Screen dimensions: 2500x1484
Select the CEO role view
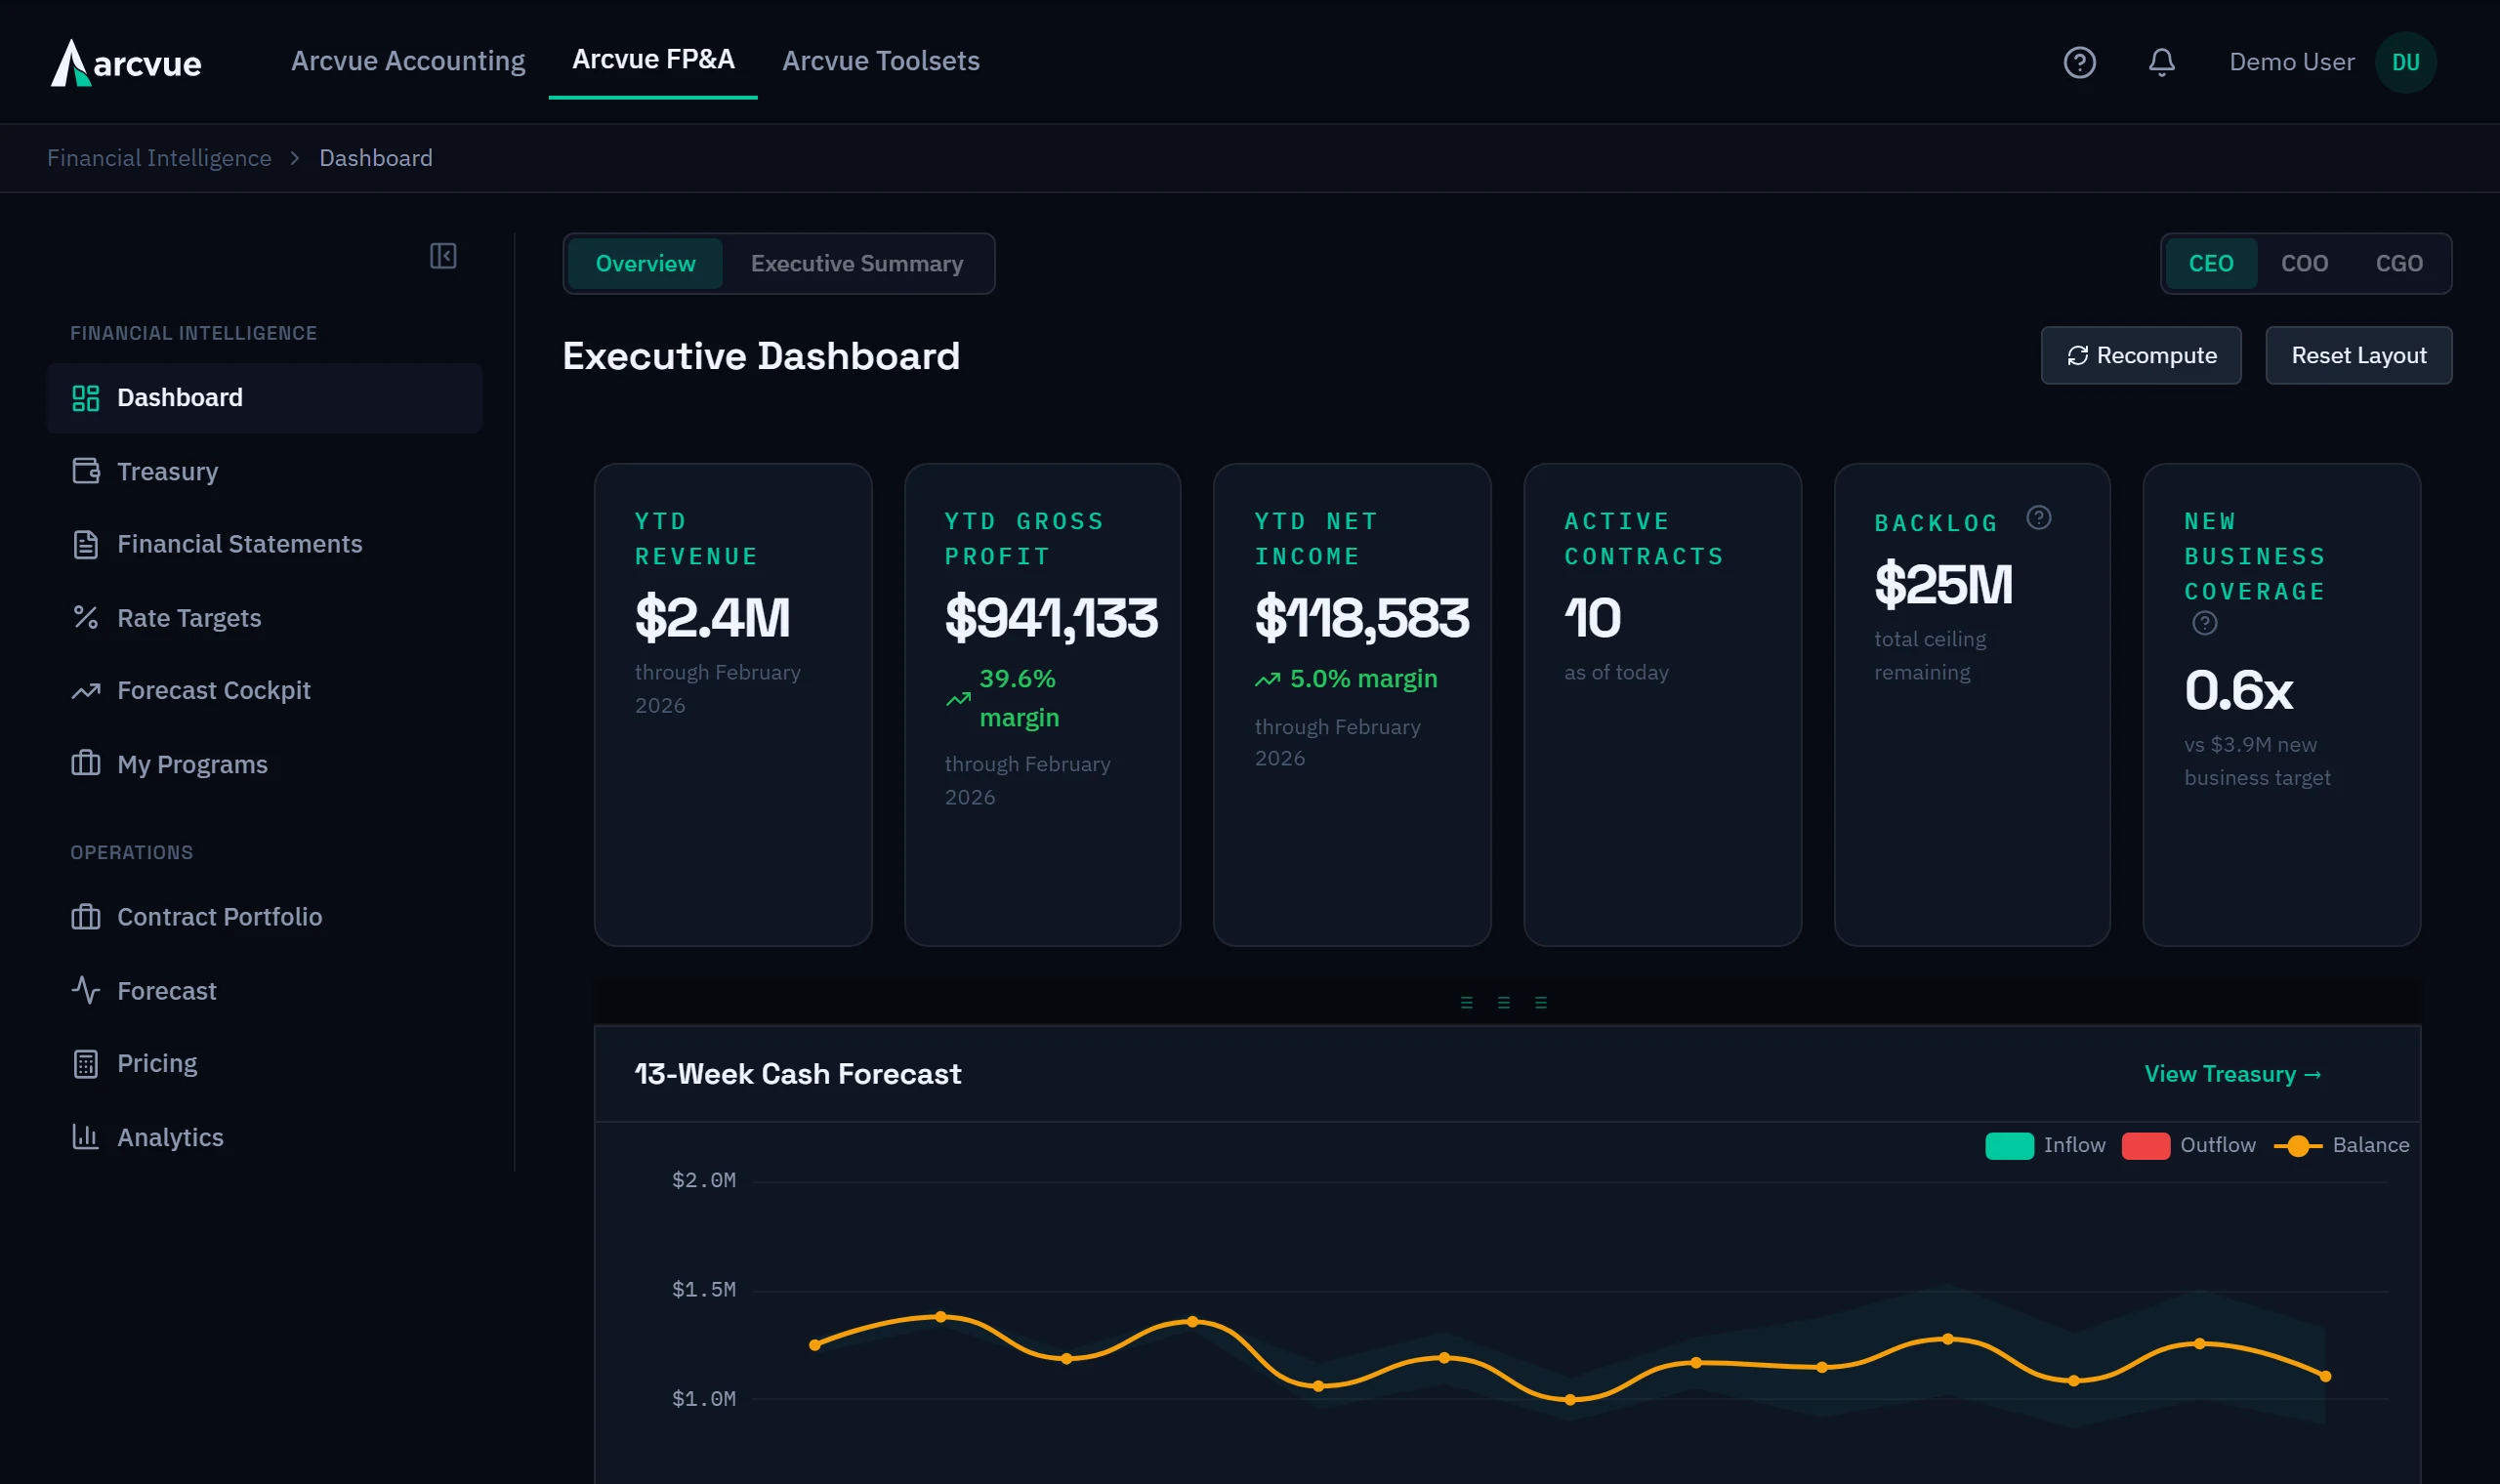(x=2210, y=264)
